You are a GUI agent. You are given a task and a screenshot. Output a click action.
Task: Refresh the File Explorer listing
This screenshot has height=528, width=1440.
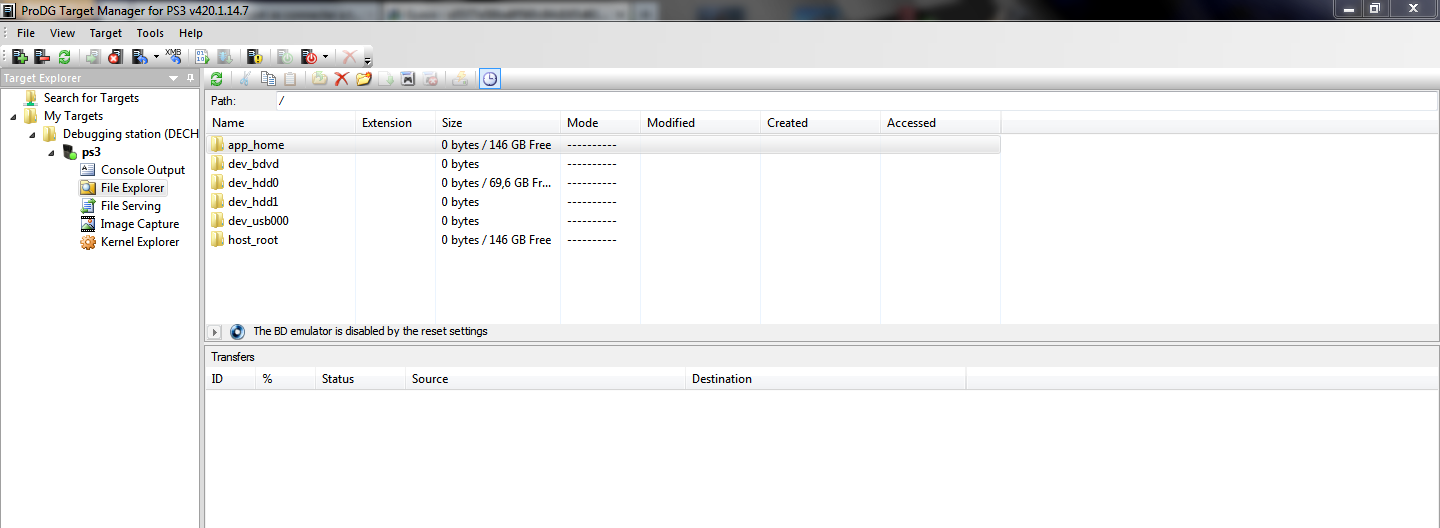click(x=216, y=79)
